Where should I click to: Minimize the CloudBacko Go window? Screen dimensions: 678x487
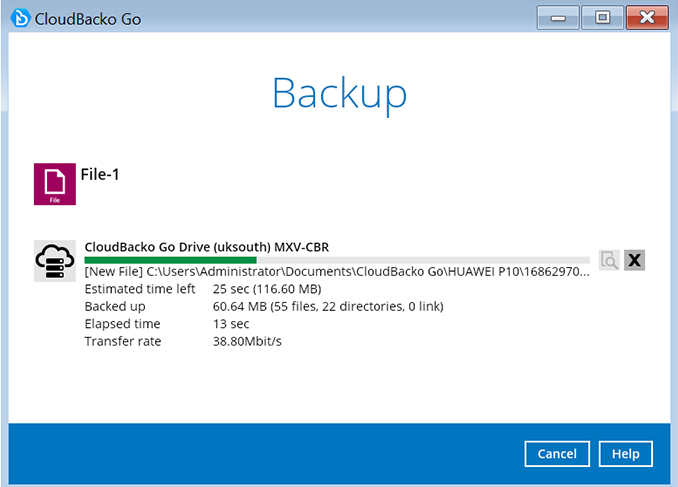558,17
